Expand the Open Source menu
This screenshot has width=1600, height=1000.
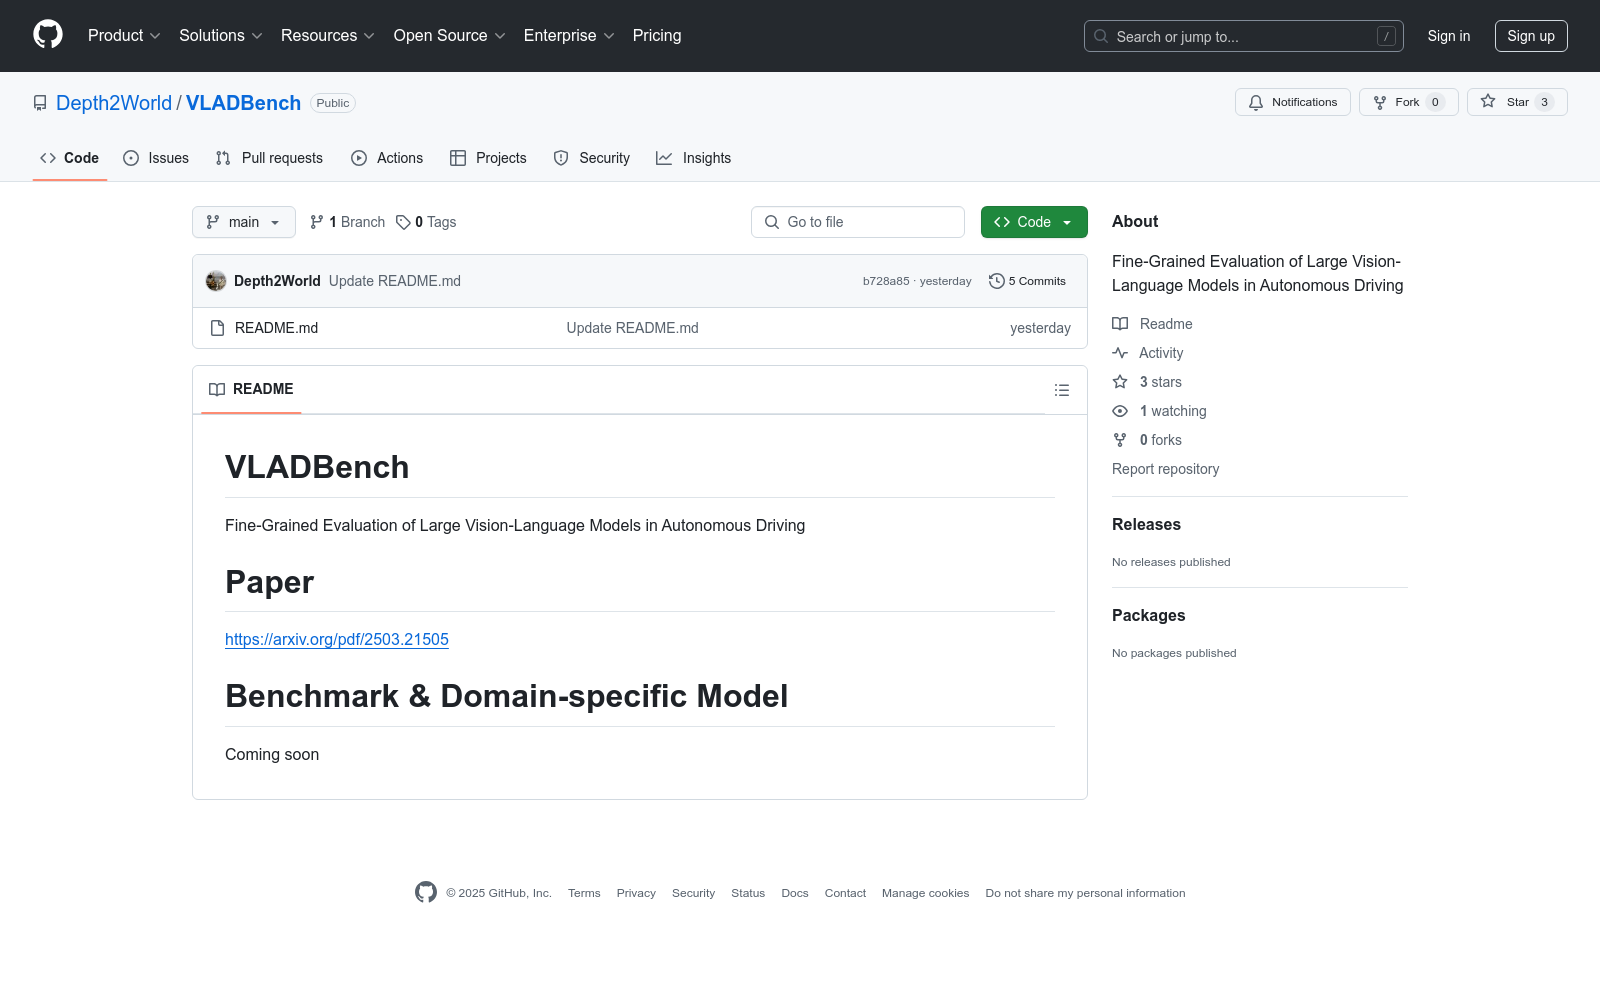[x=450, y=36]
